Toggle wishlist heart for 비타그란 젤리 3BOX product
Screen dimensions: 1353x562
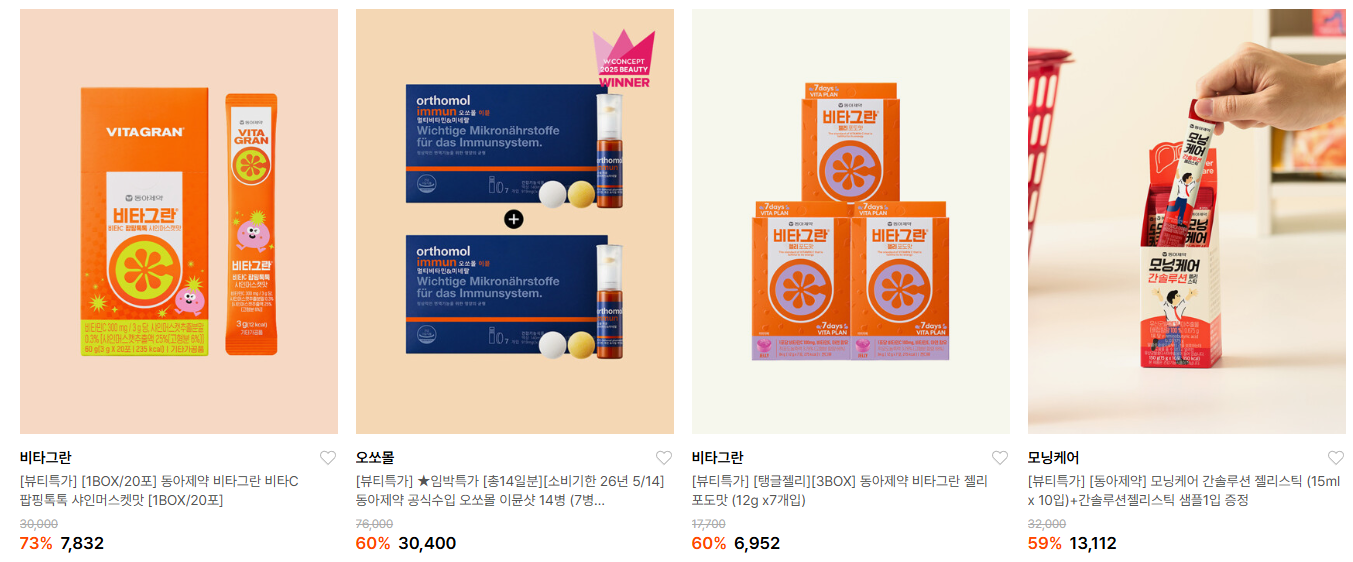click(x=1000, y=458)
